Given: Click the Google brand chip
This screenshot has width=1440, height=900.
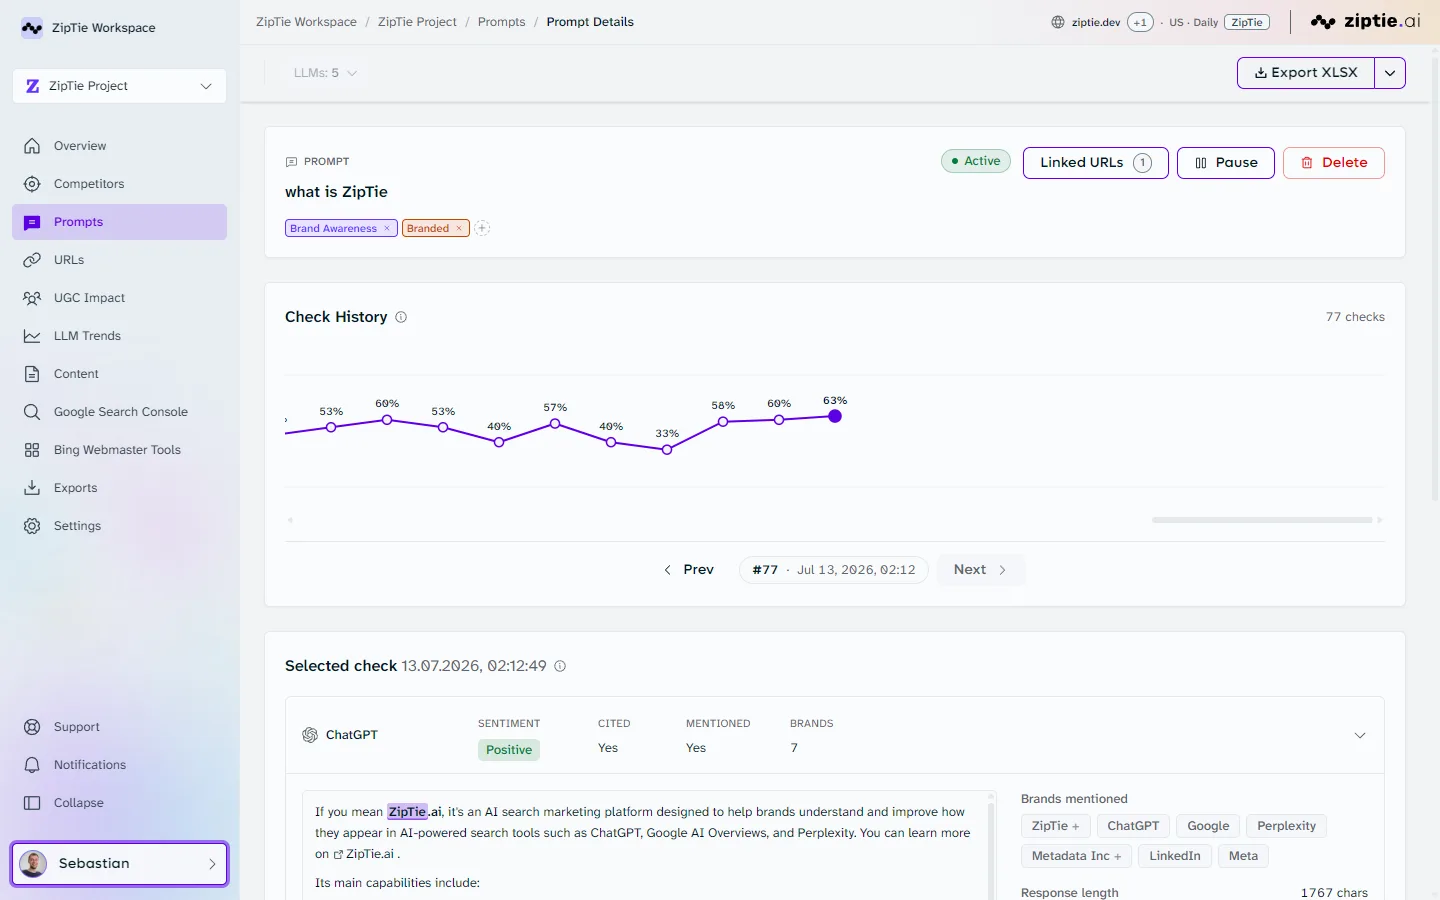Looking at the screenshot, I should point(1208,826).
